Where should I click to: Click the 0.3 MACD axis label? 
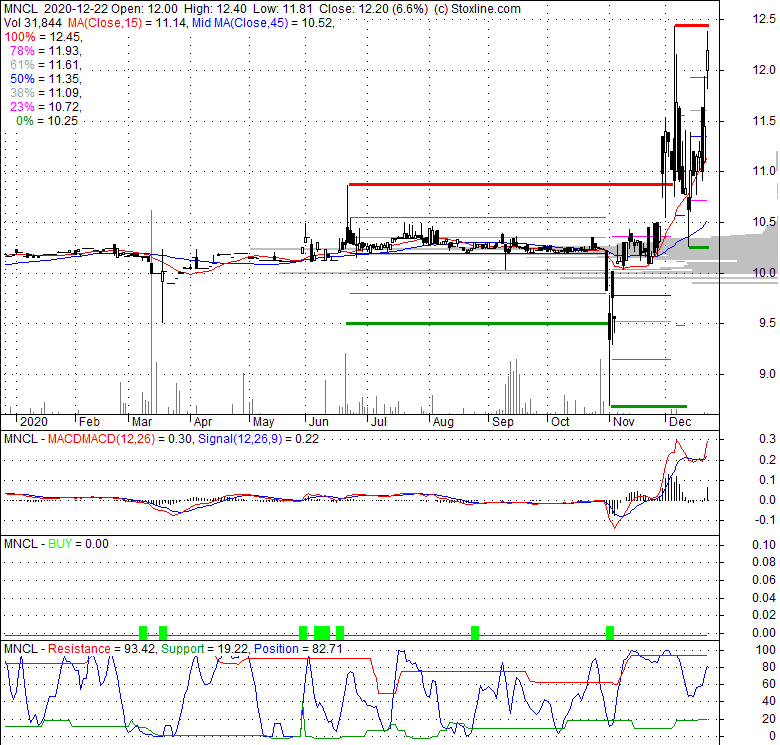pyautogui.click(x=768, y=439)
